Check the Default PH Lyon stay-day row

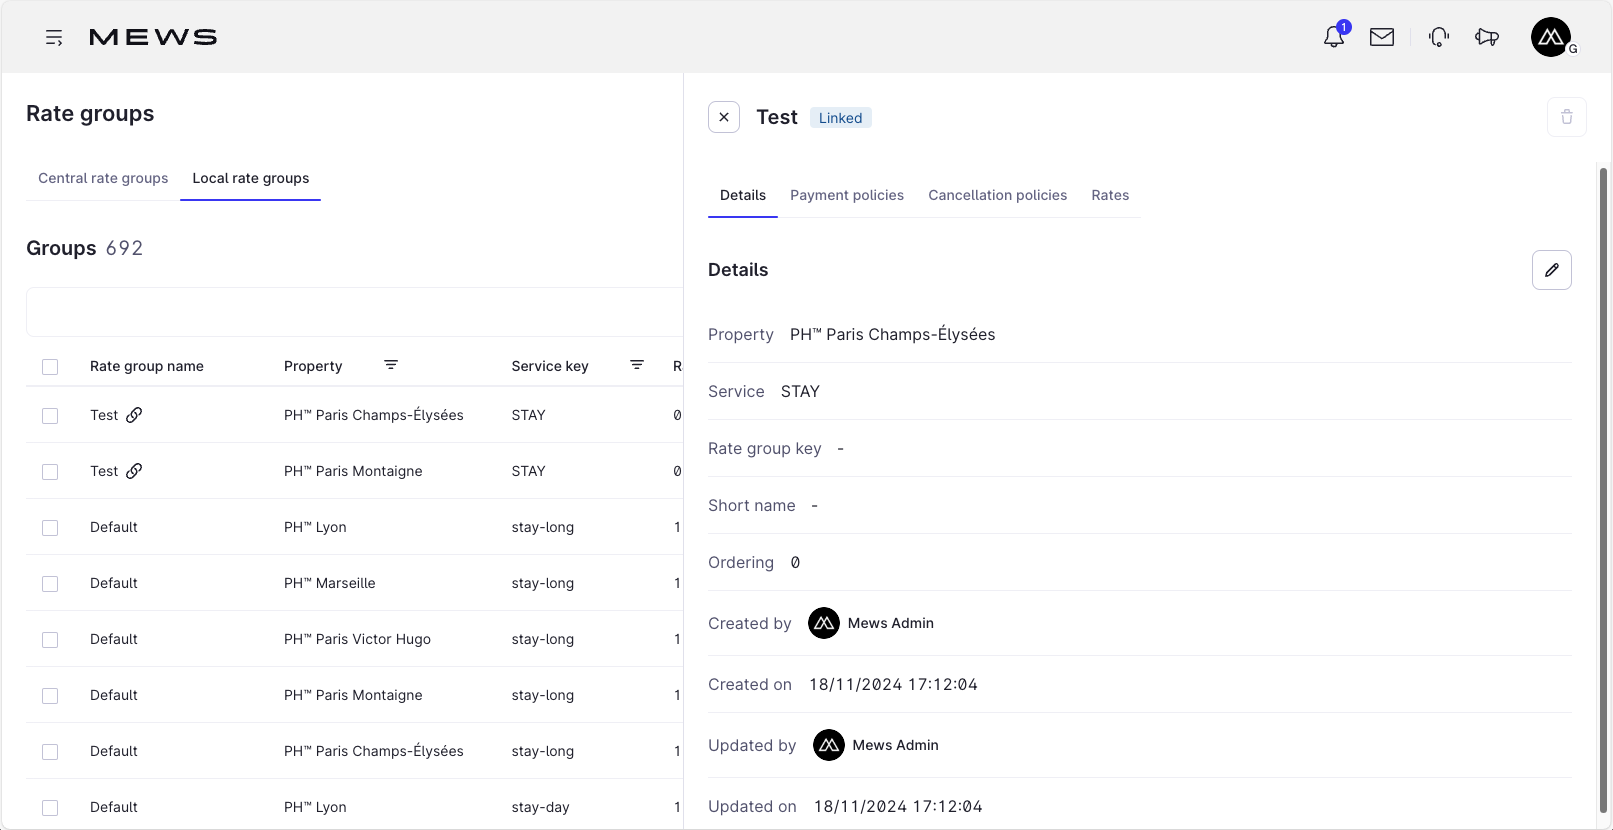pyautogui.click(x=50, y=808)
